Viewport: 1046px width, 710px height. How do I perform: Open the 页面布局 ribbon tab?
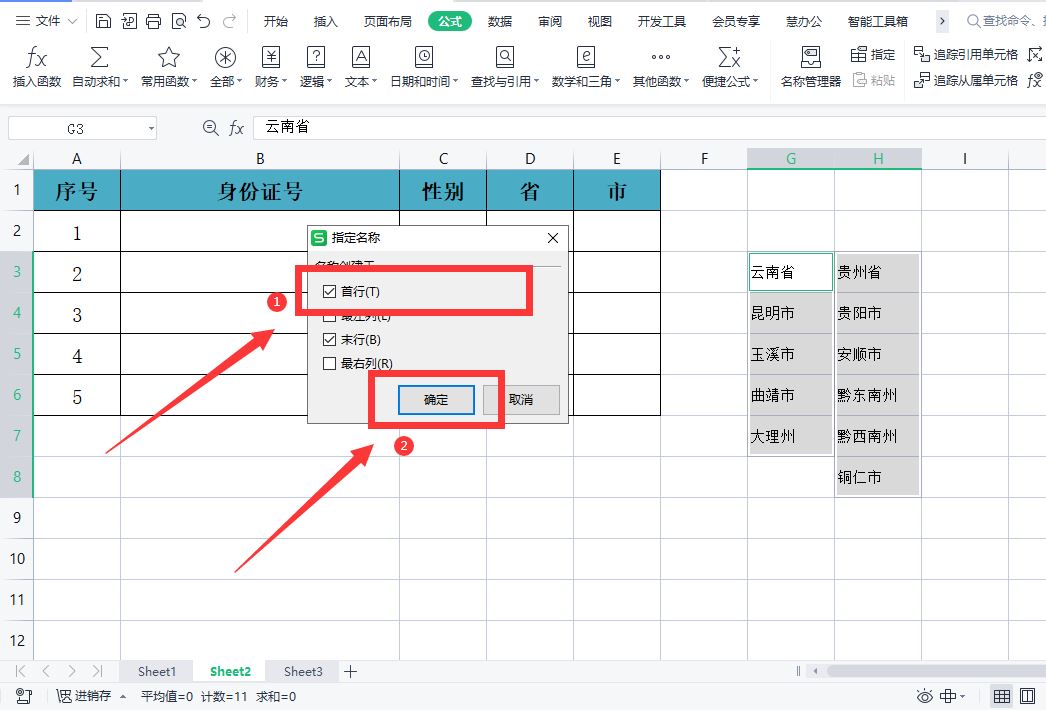click(388, 21)
